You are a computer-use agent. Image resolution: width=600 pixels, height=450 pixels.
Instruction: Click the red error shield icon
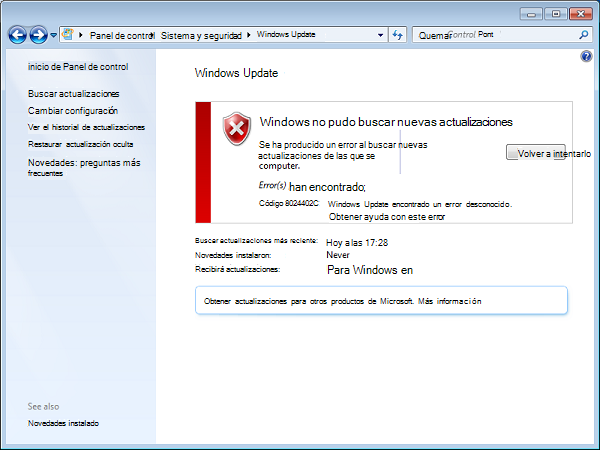pyautogui.click(x=237, y=129)
